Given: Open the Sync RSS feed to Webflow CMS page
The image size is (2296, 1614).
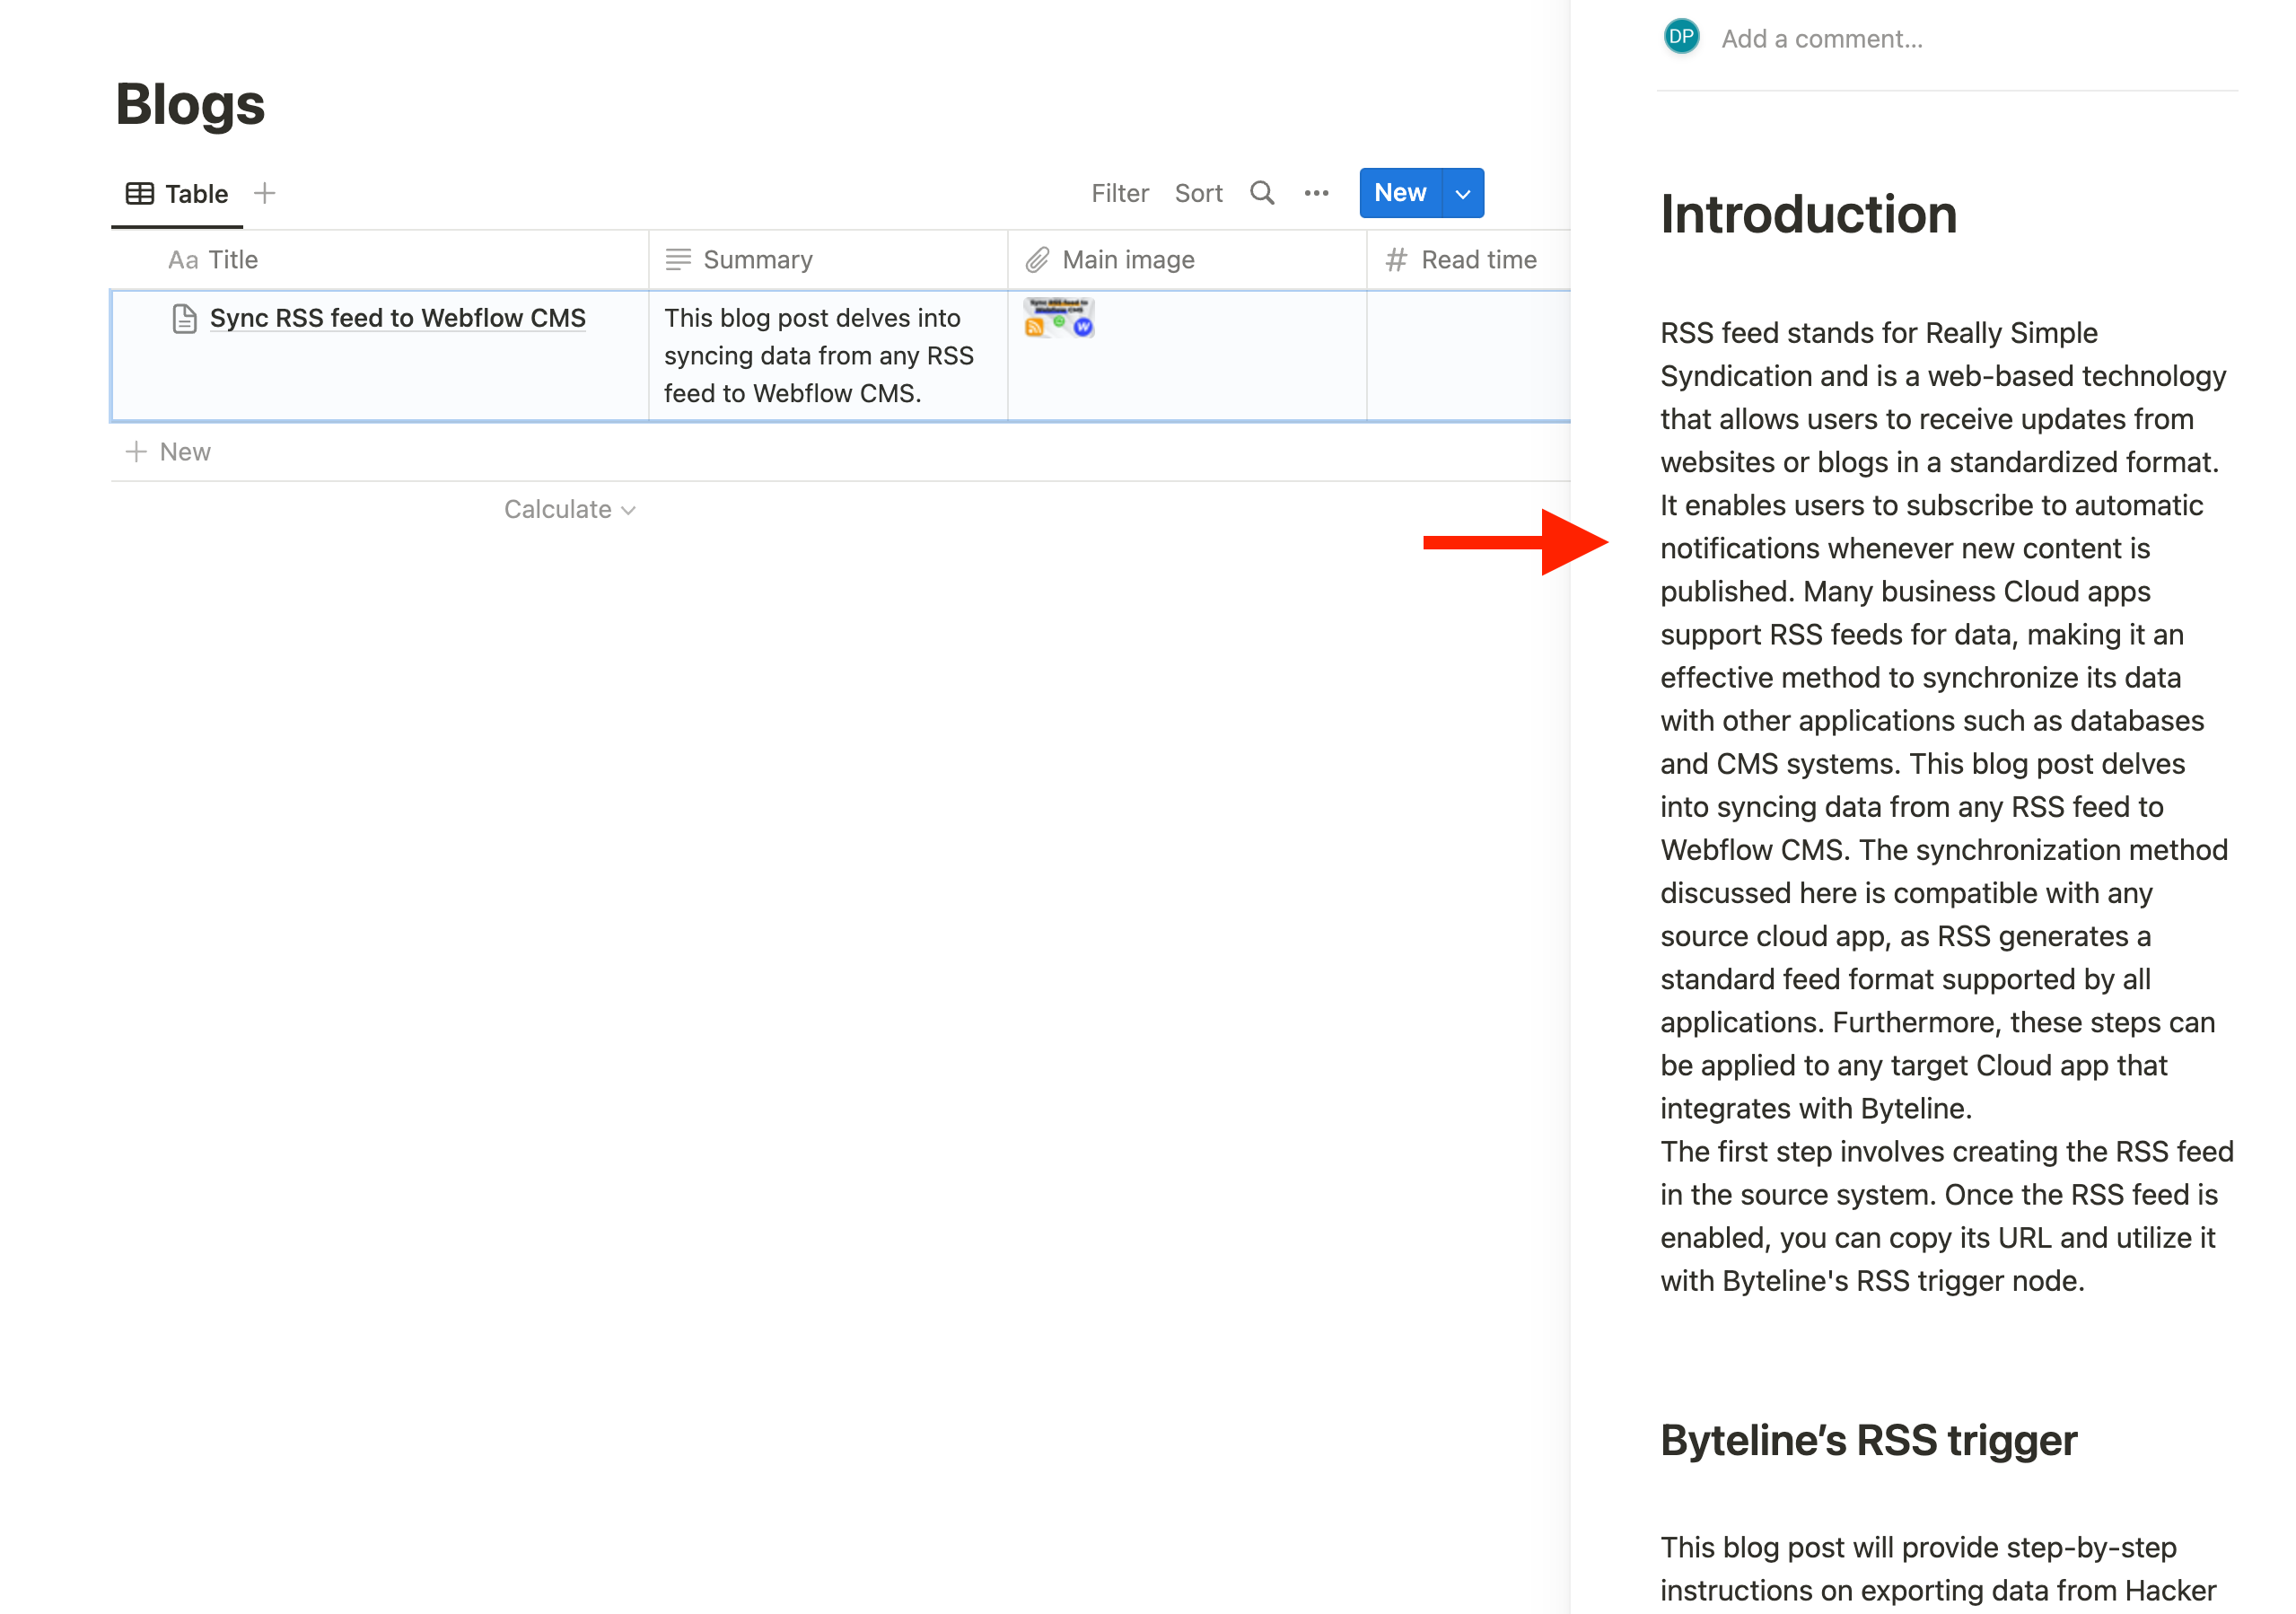Looking at the screenshot, I should [x=397, y=318].
